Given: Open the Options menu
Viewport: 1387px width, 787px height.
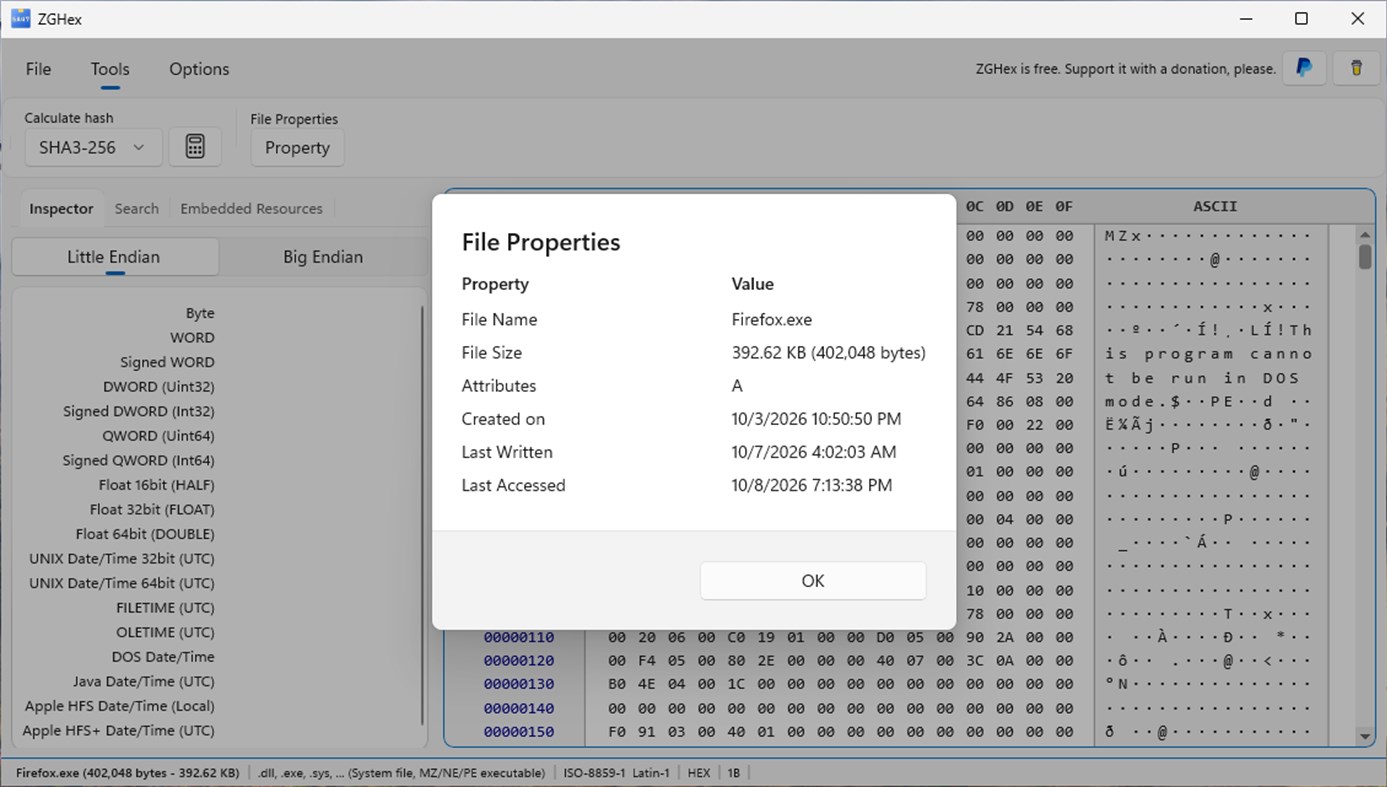Looking at the screenshot, I should 199,69.
